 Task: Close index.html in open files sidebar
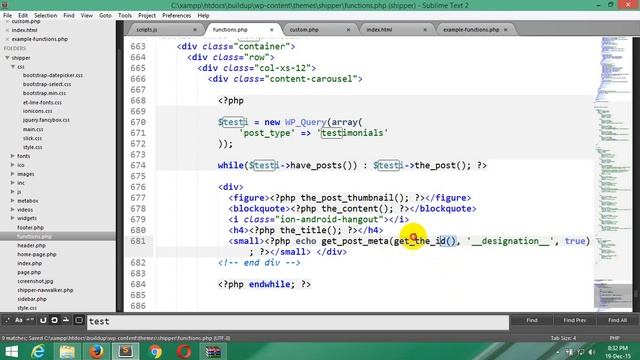pos(7,30)
